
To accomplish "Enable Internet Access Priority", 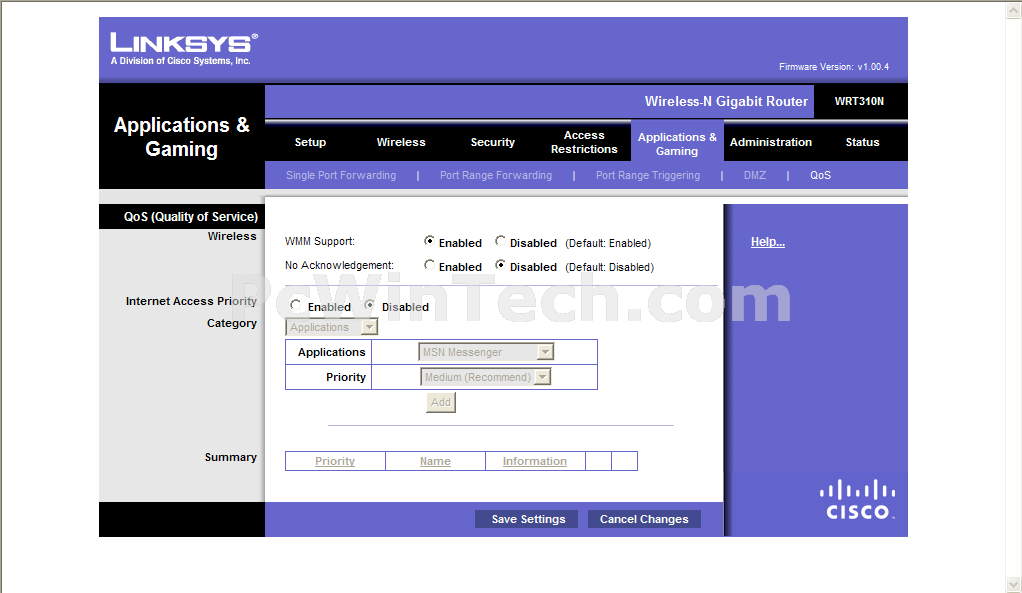I will [x=296, y=305].
